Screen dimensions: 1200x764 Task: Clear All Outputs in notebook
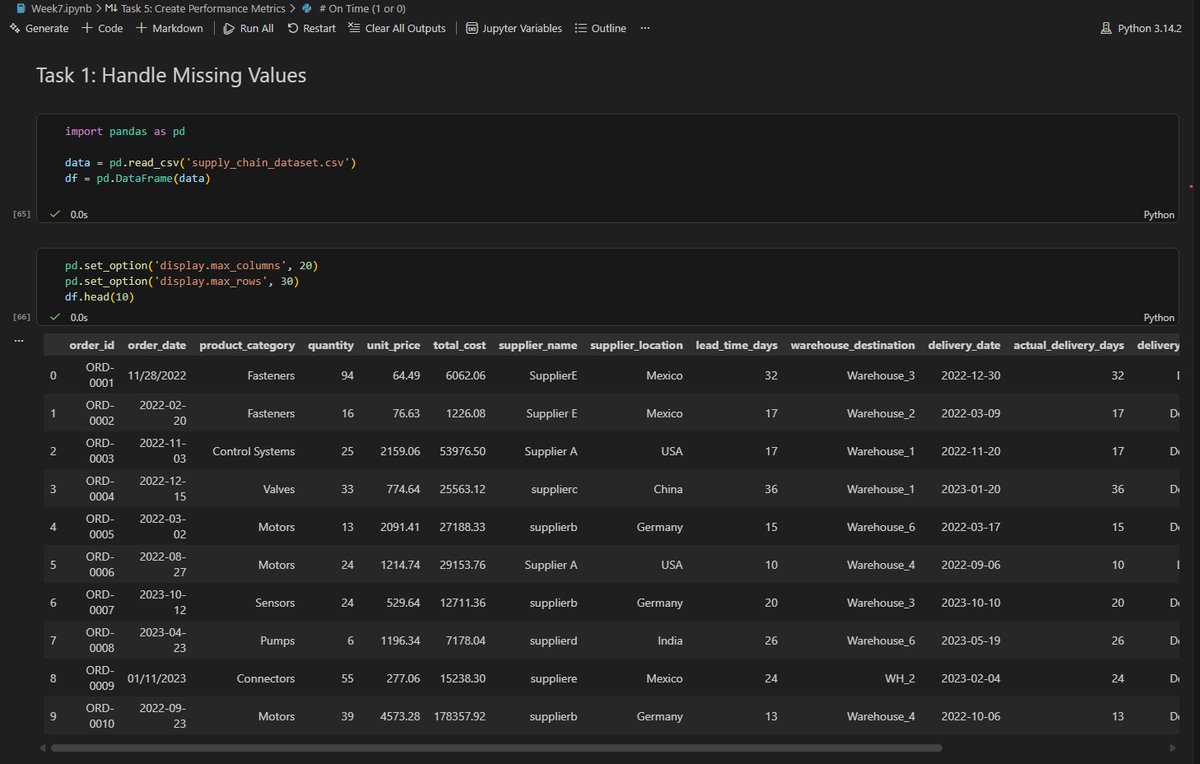point(396,28)
